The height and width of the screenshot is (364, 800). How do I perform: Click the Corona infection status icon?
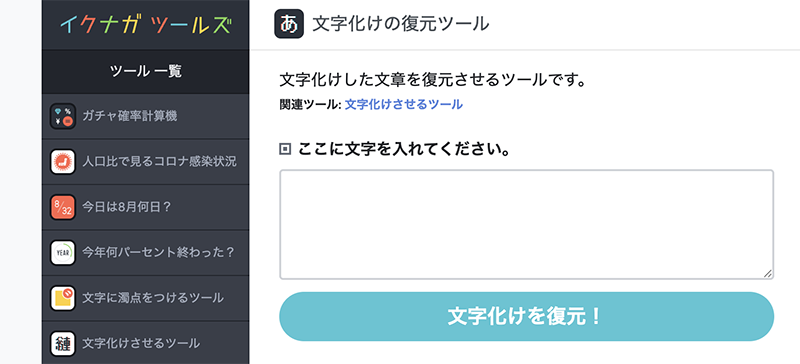coord(63,162)
